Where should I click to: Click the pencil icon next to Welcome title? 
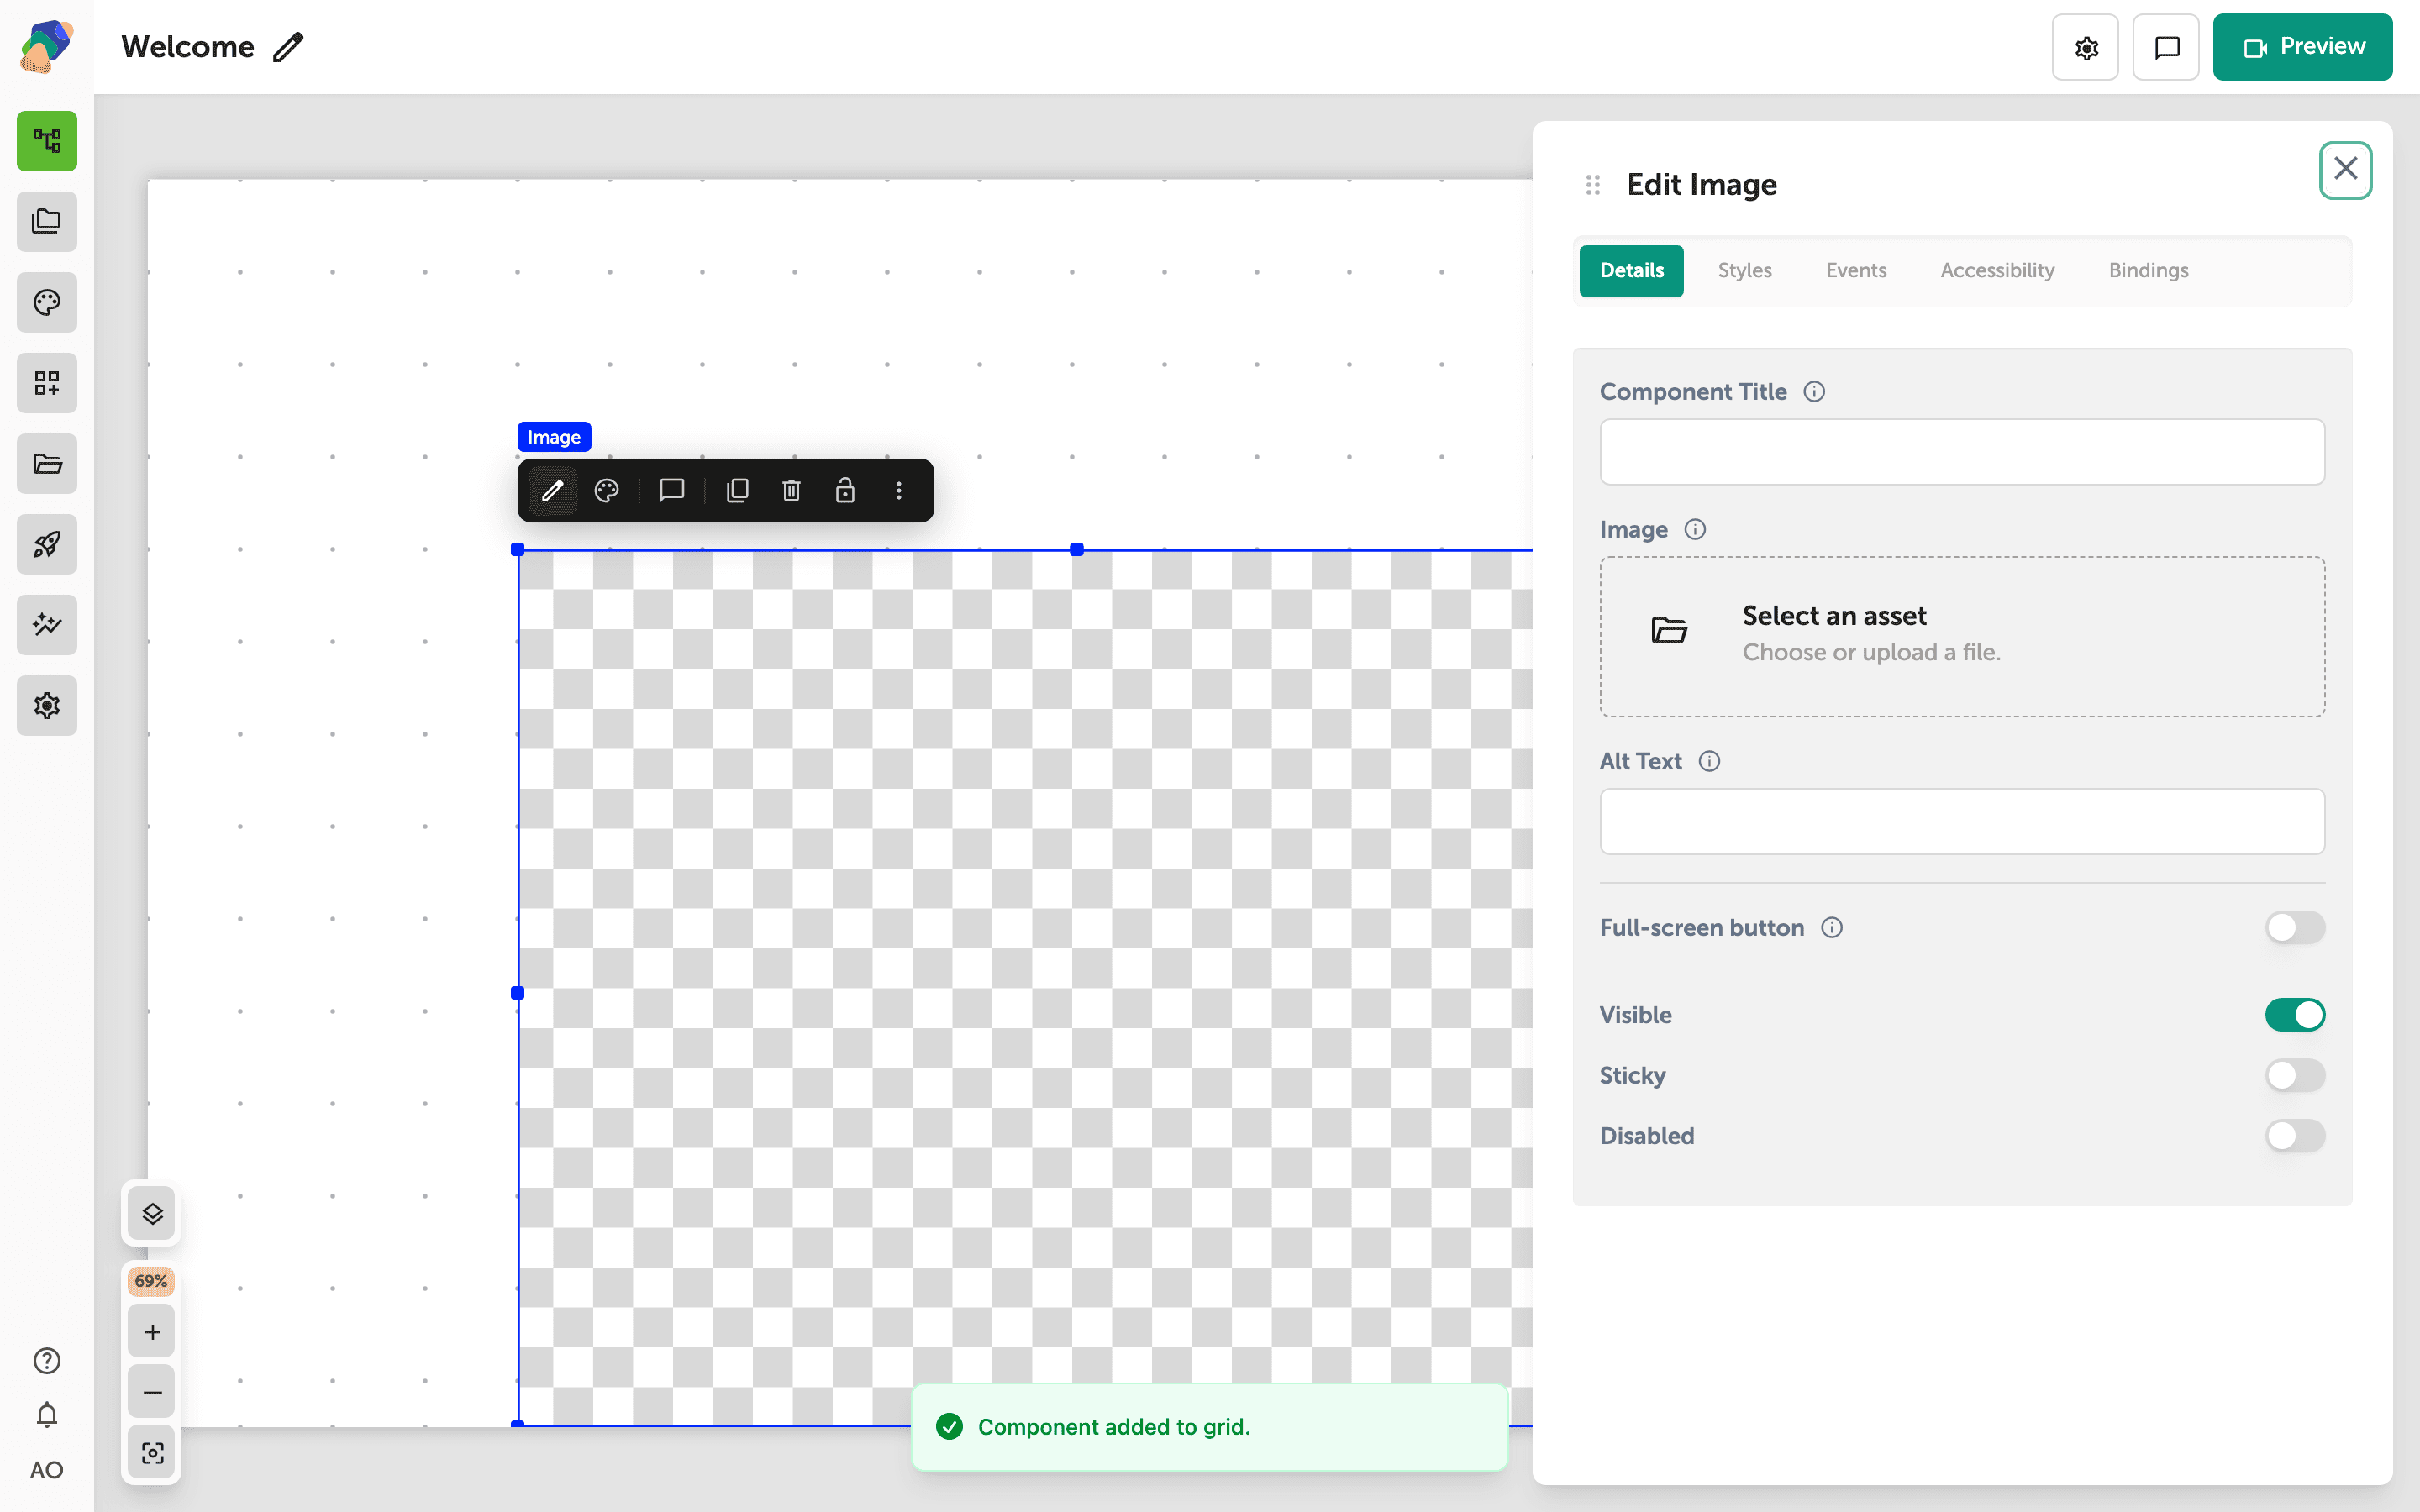pyautogui.click(x=288, y=47)
